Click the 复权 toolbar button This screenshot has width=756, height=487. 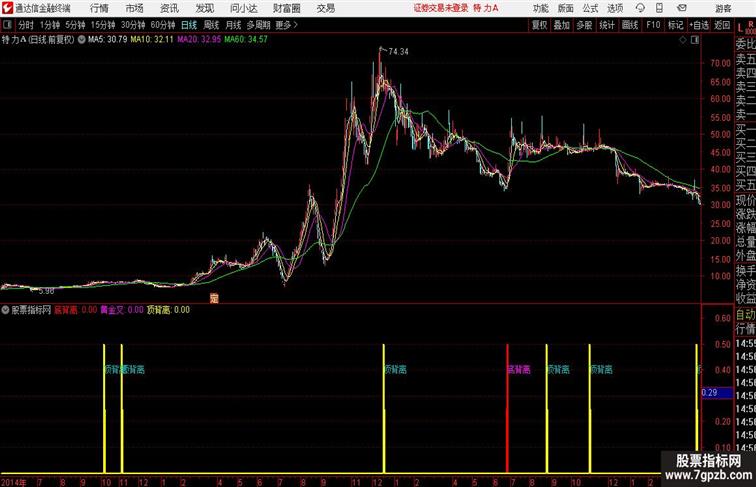pyautogui.click(x=540, y=25)
